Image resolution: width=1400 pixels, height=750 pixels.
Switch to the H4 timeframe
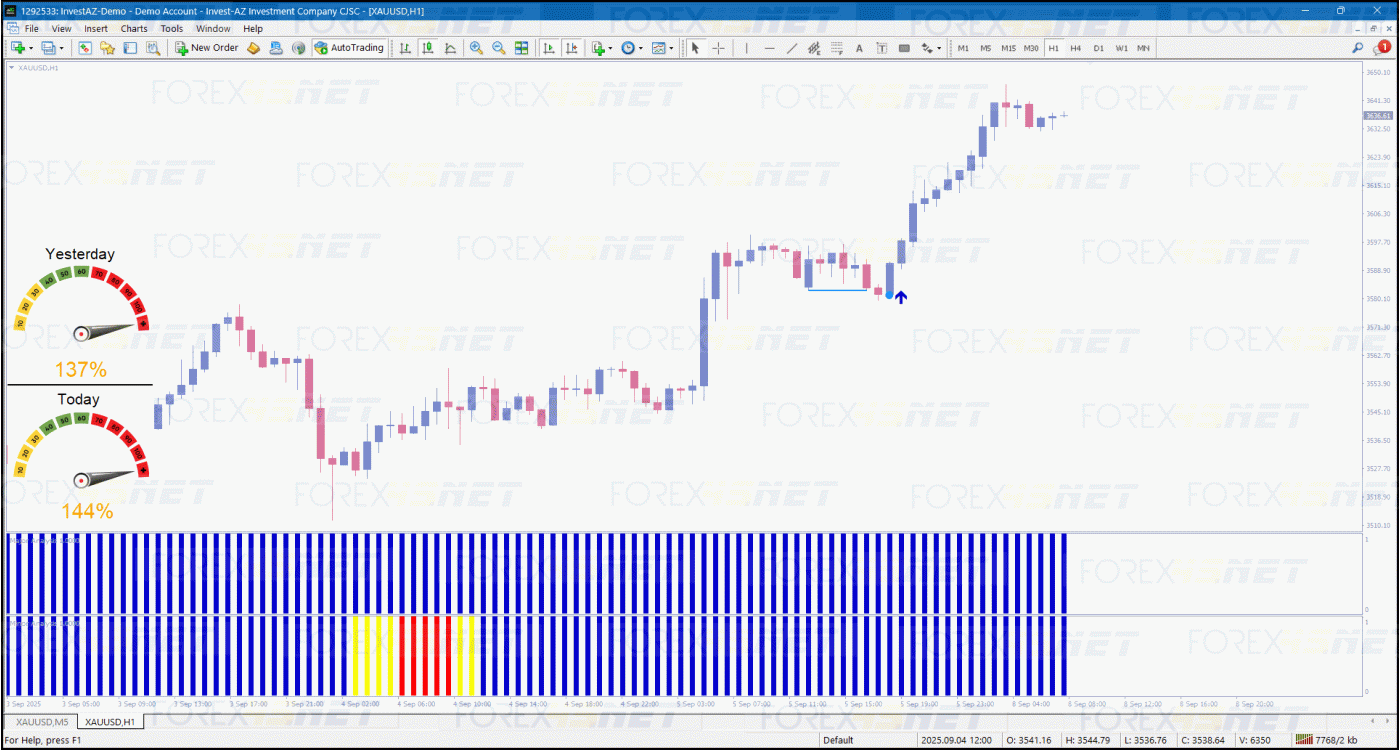pos(1075,48)
